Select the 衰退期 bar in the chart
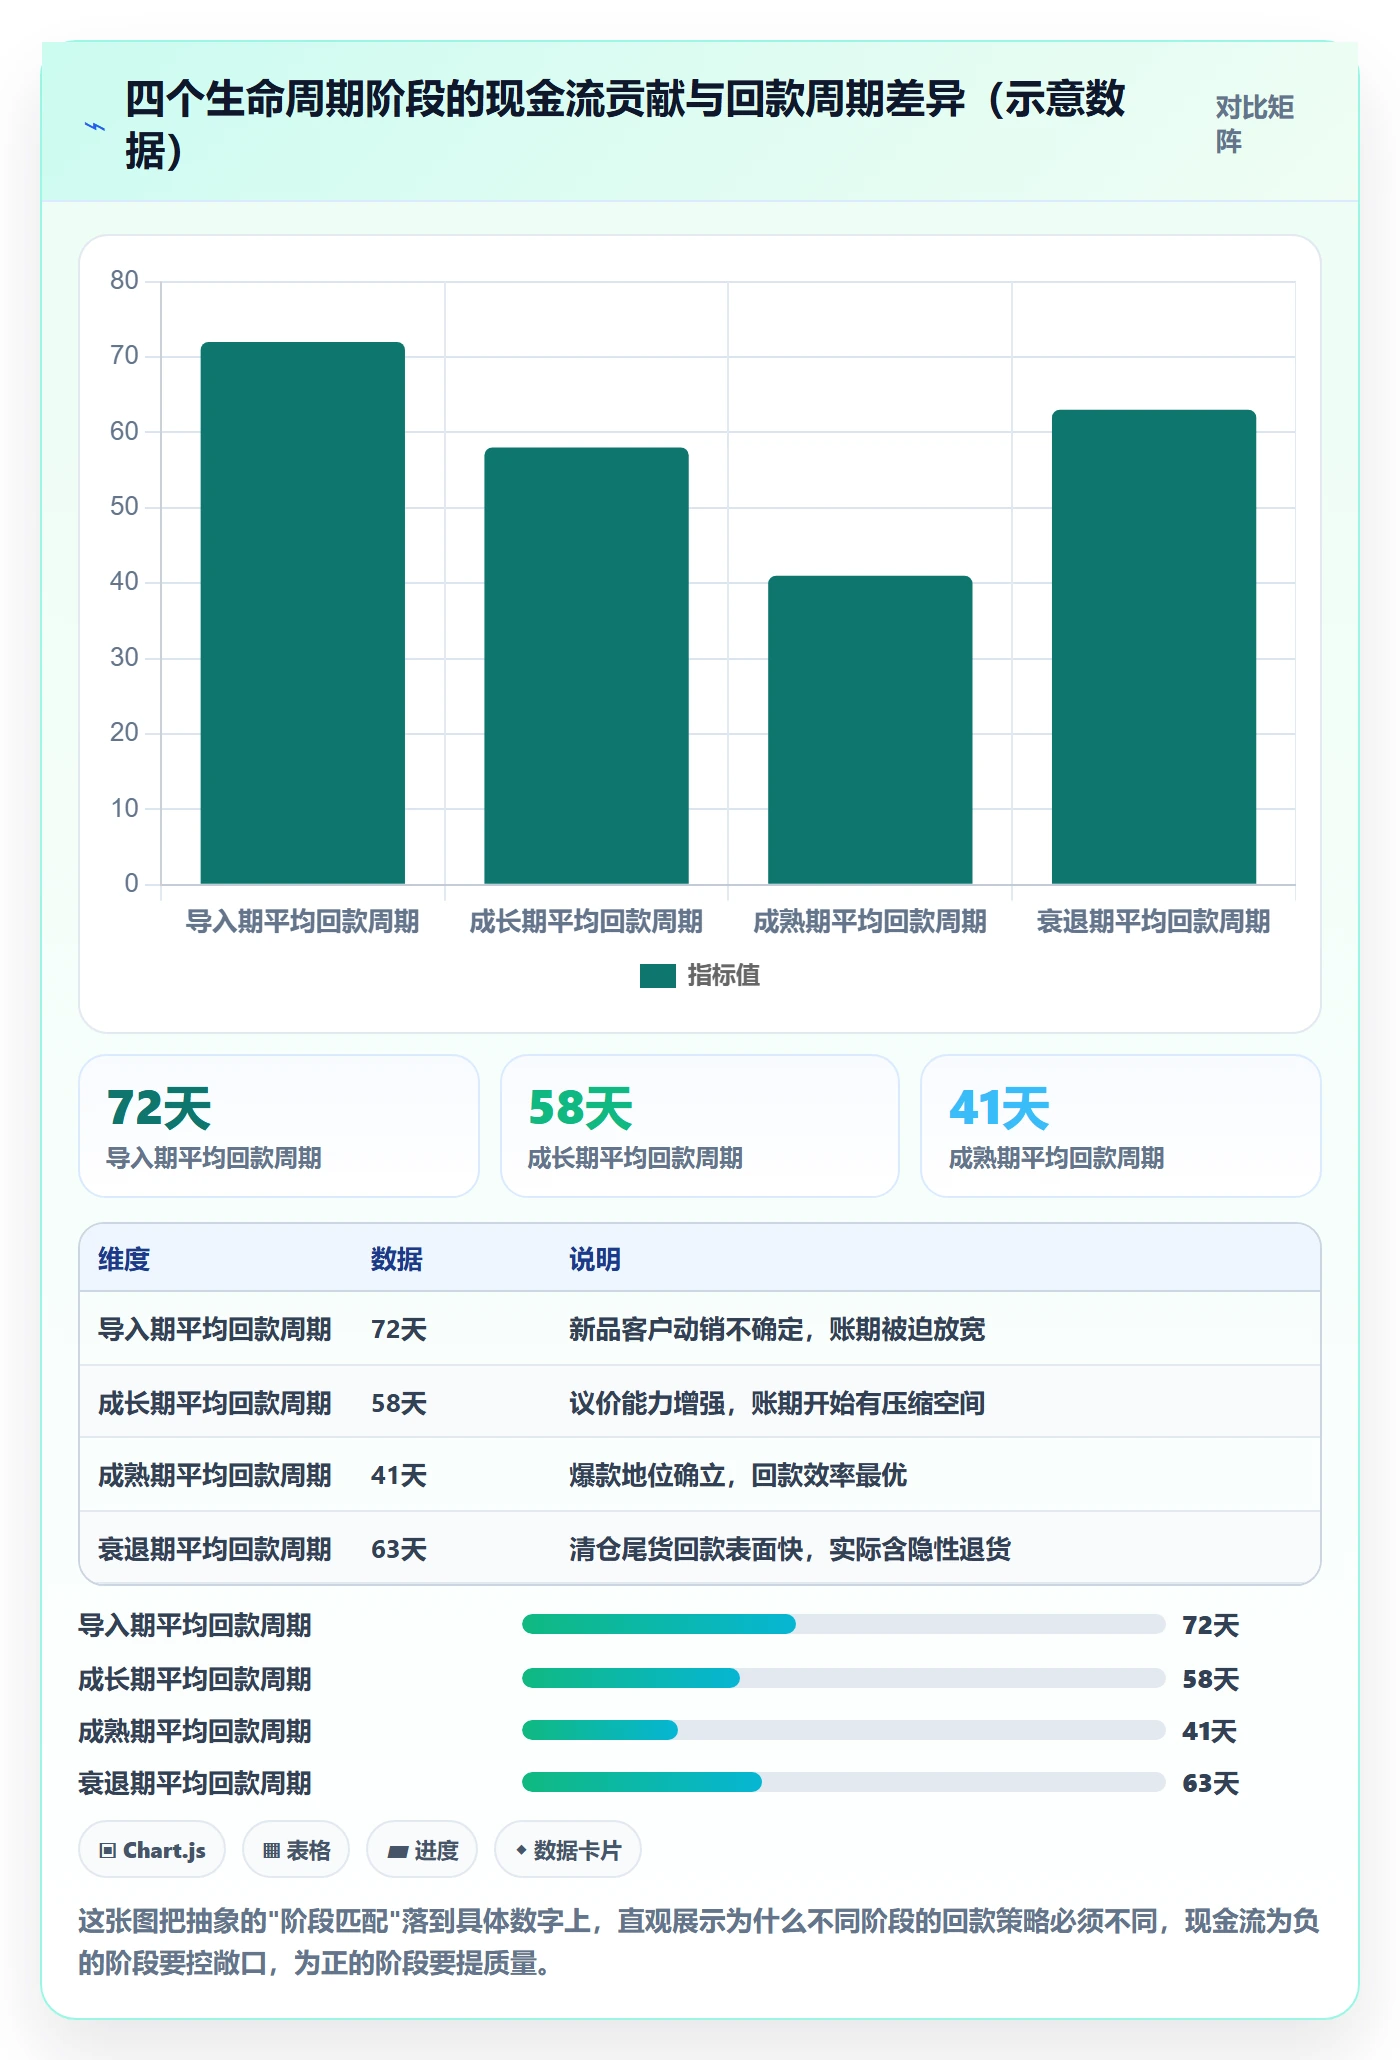 [1154, 647]
